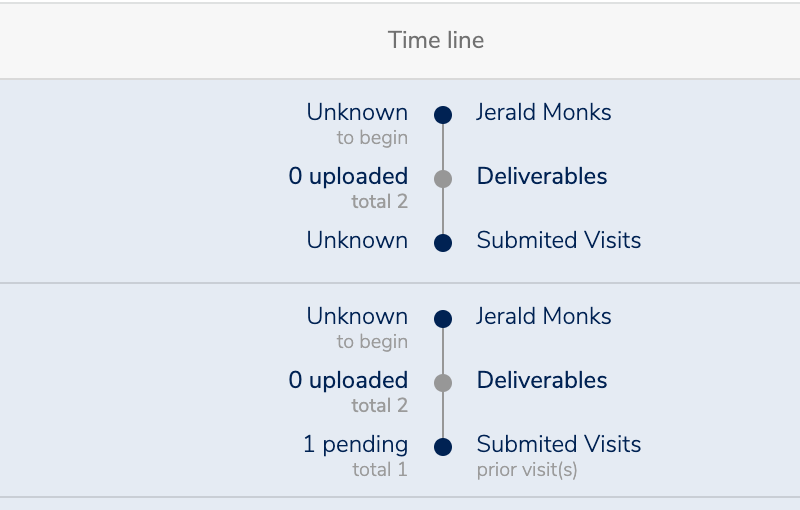Image resolution: width=800 pixels, height=510 pixels.
Task: Click '0 uploaded' text in second row
Action: pos(348,380)
